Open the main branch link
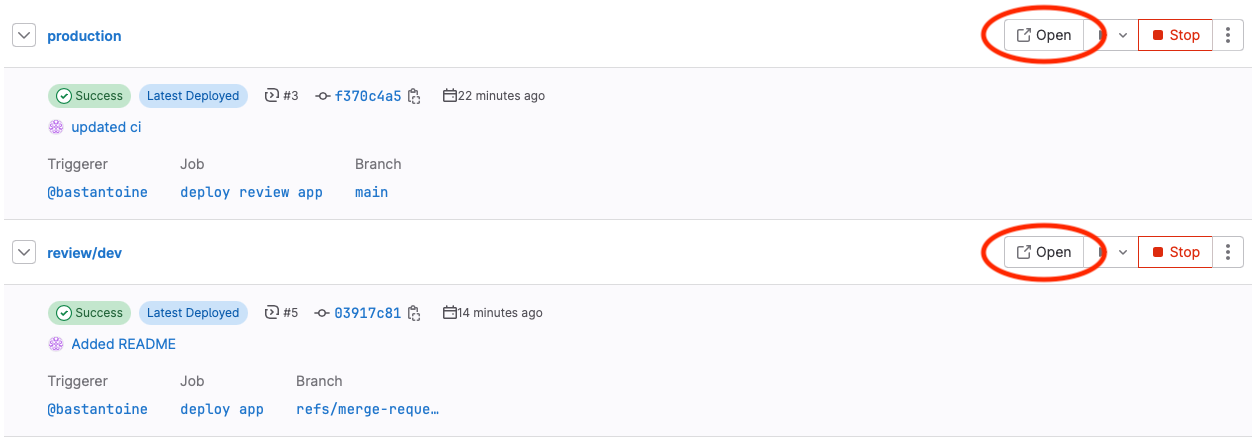Viewport: 1256px width, 438px height. pyautogui.click(x=371, y=192)
